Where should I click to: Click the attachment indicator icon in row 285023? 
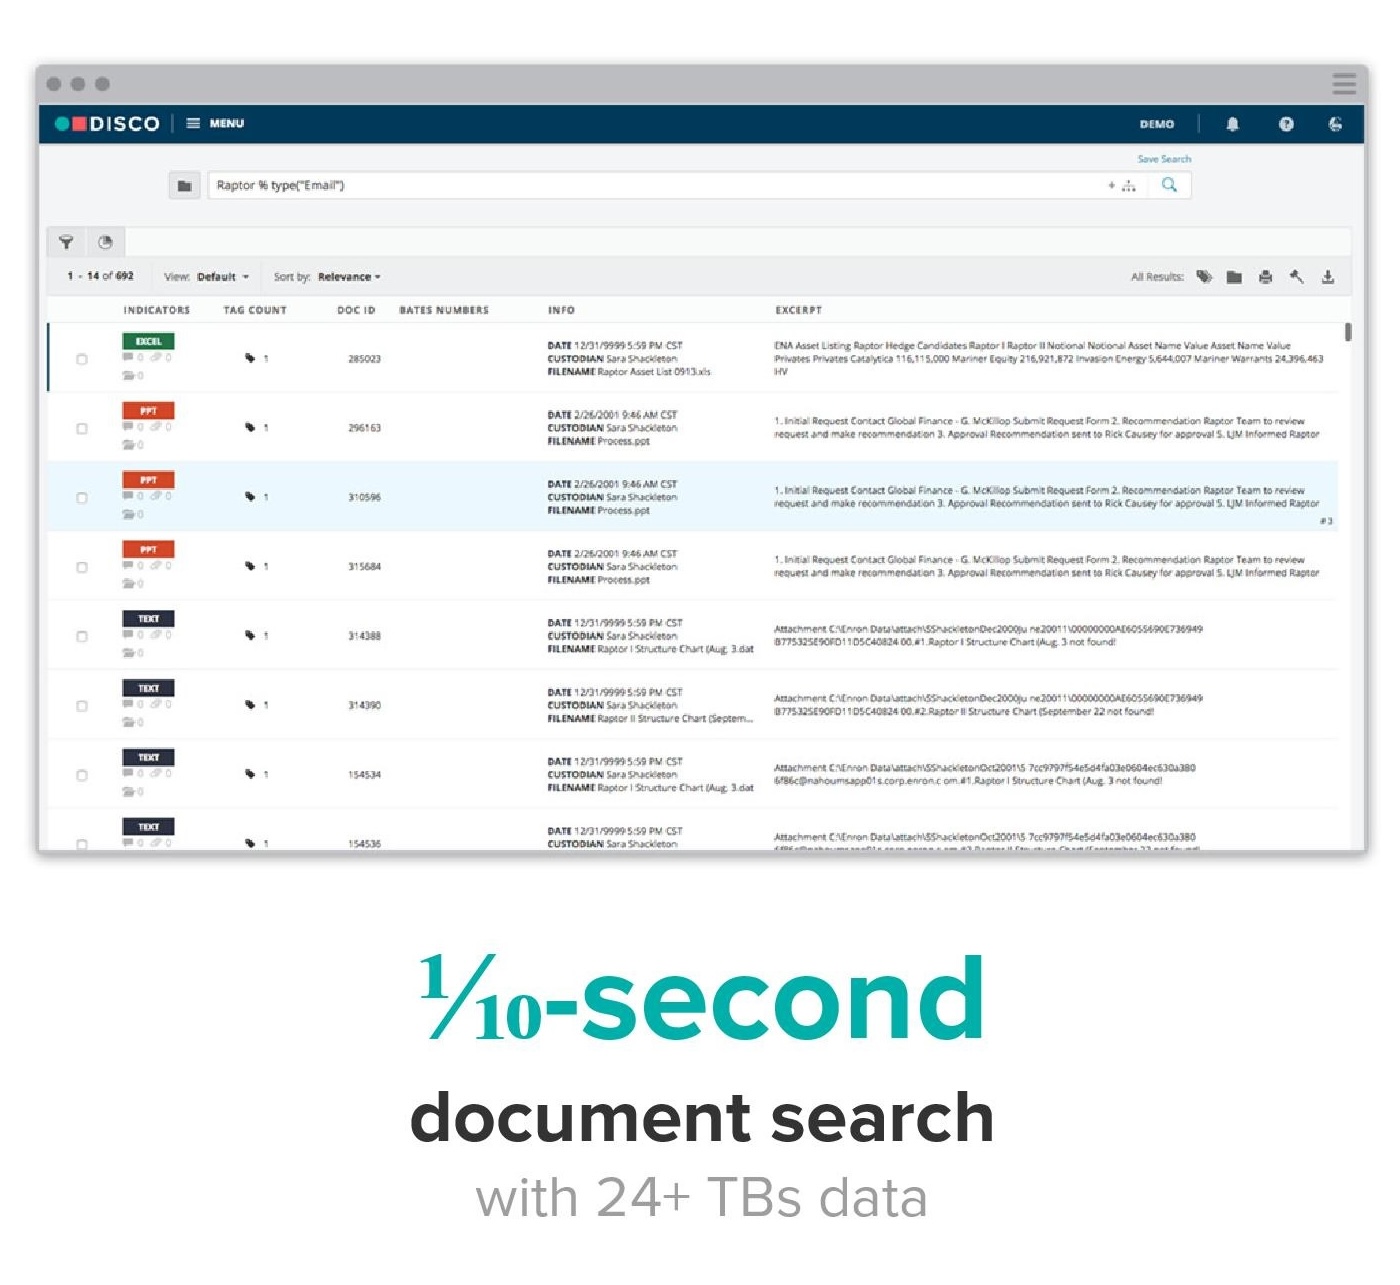pos(156,357)
